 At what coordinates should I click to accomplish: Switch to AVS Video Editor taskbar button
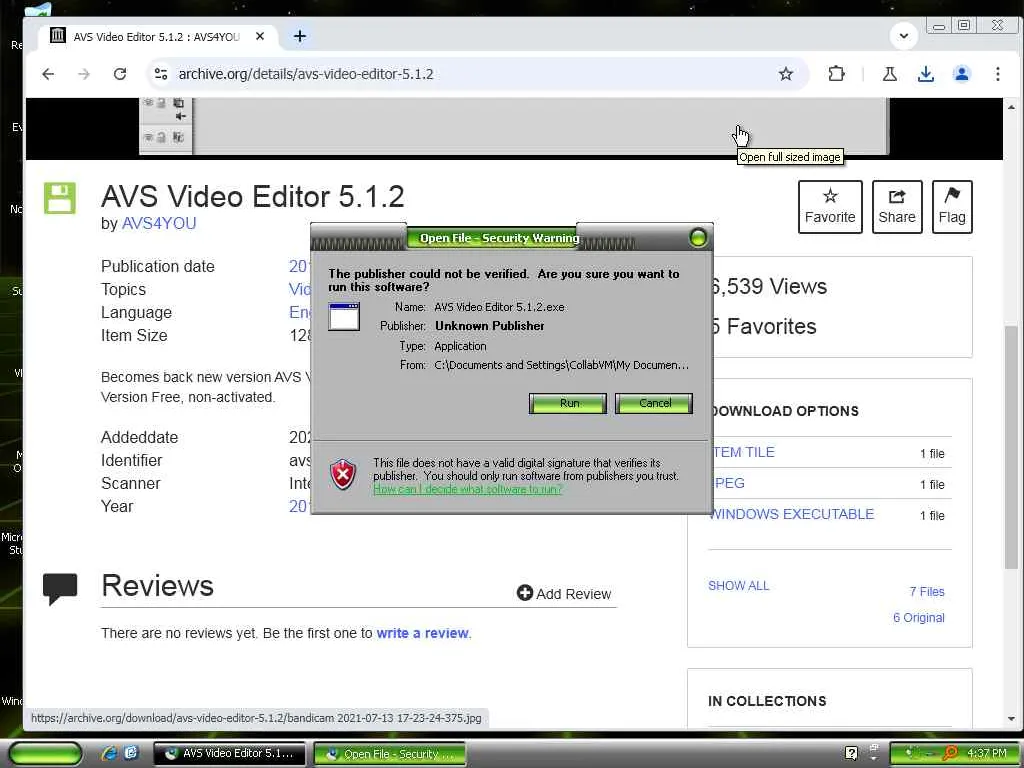point(229,754)
